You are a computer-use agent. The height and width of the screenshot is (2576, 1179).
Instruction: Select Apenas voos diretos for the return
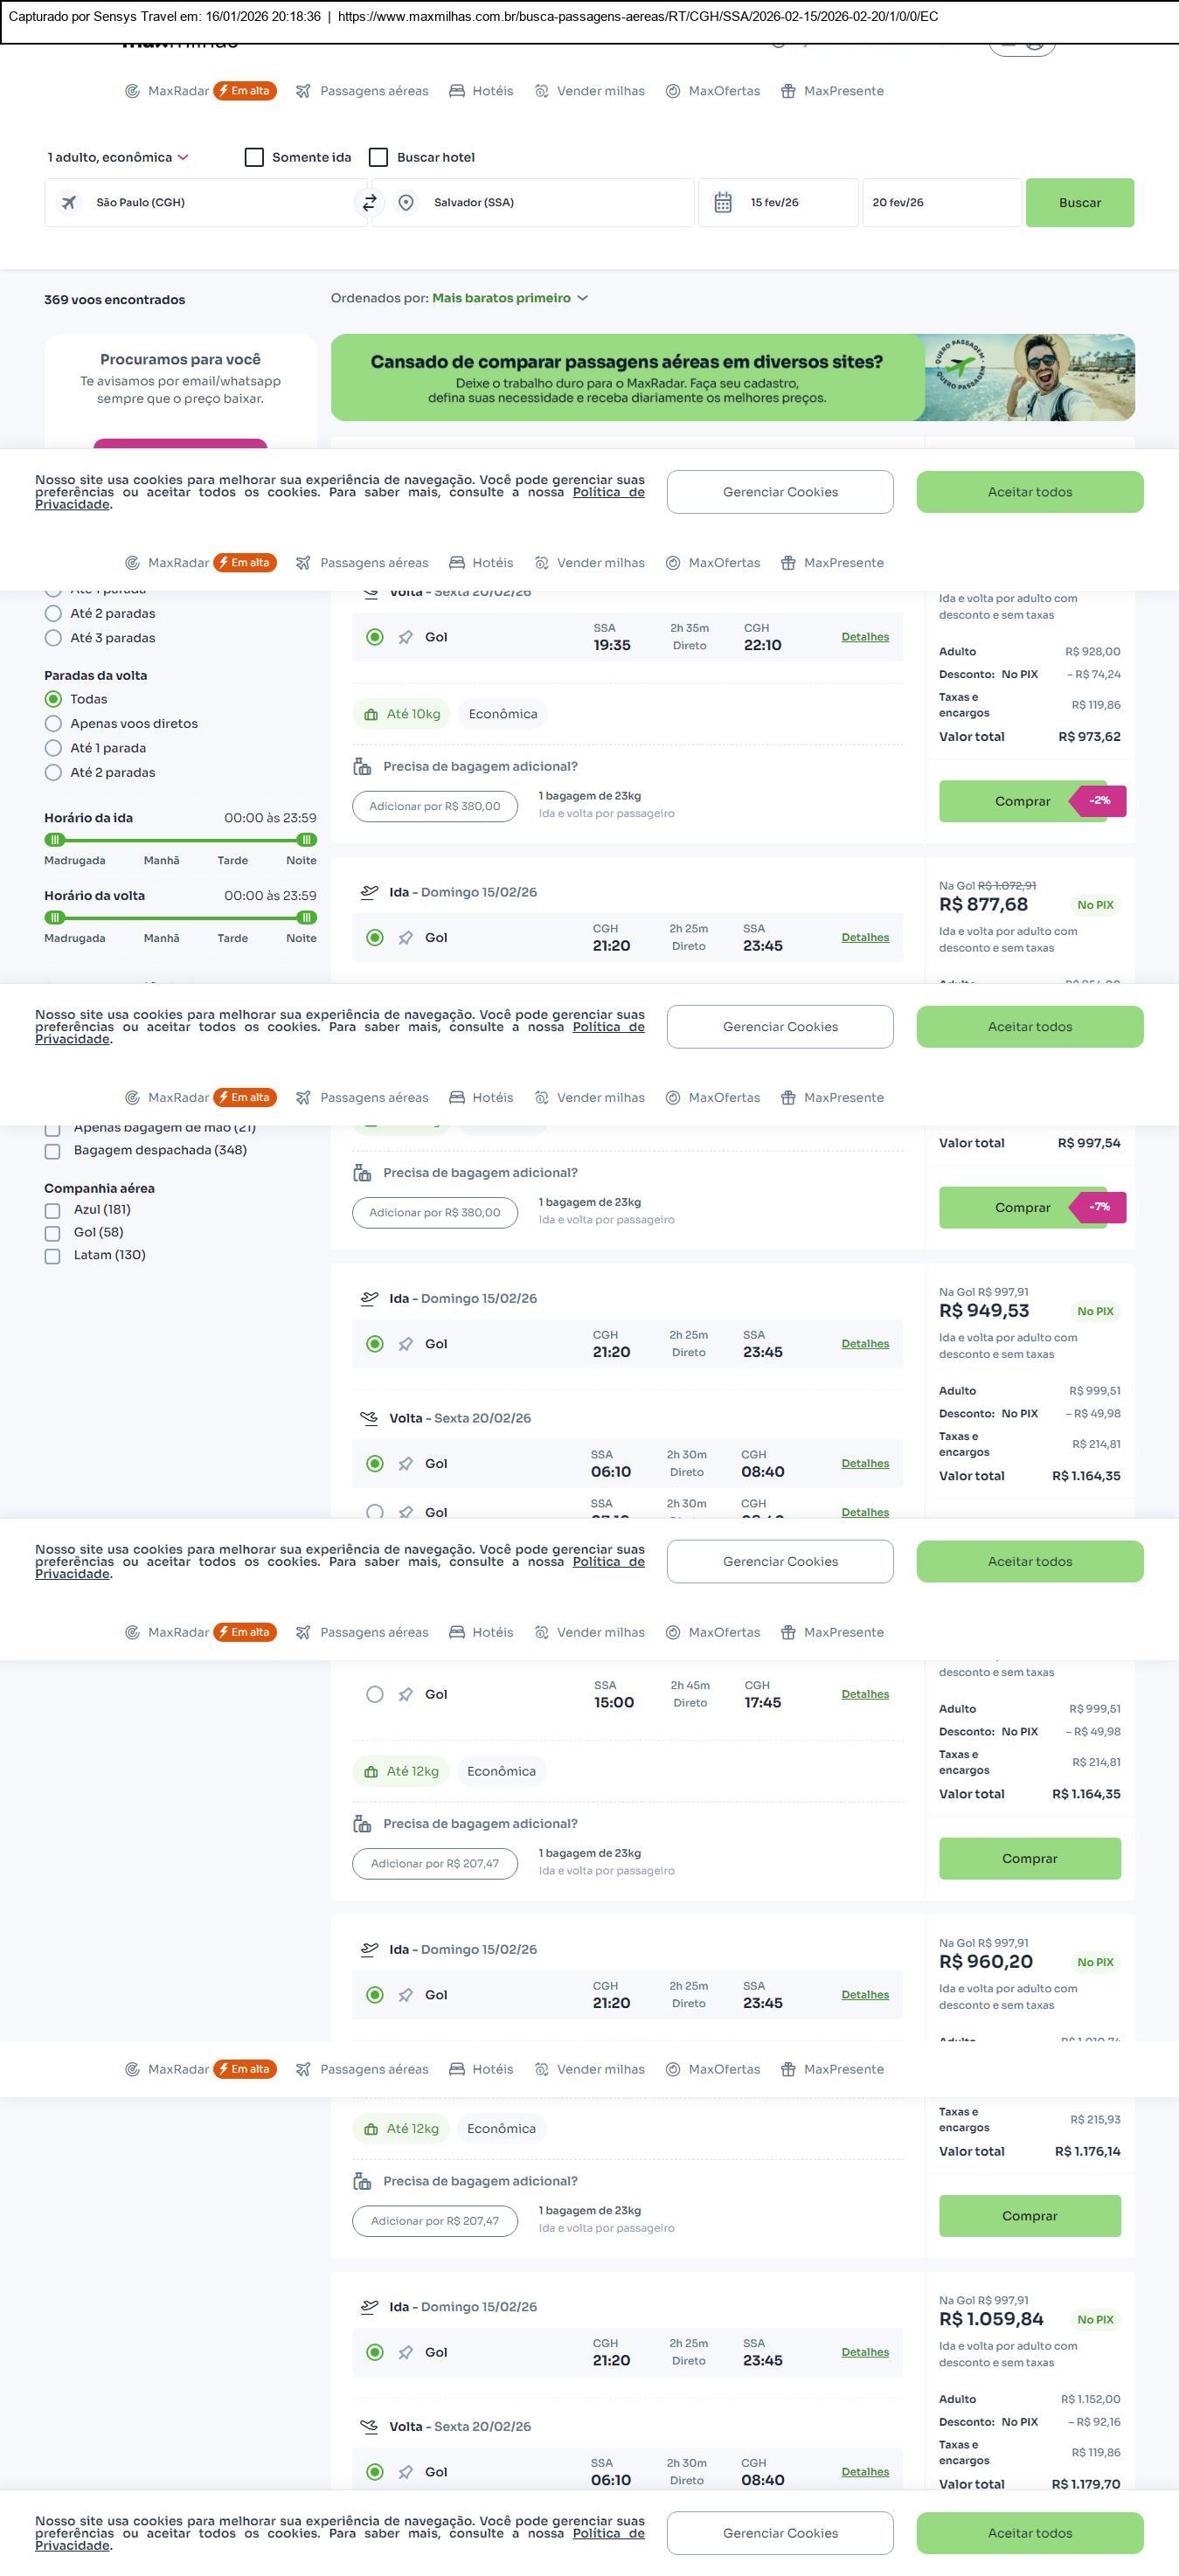point(54,724)
